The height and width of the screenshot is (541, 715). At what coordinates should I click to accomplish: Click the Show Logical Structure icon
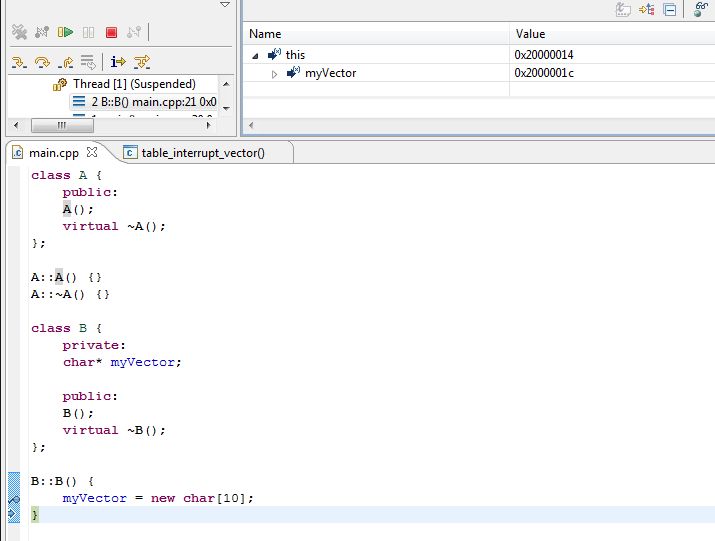(x=647, y=10)
